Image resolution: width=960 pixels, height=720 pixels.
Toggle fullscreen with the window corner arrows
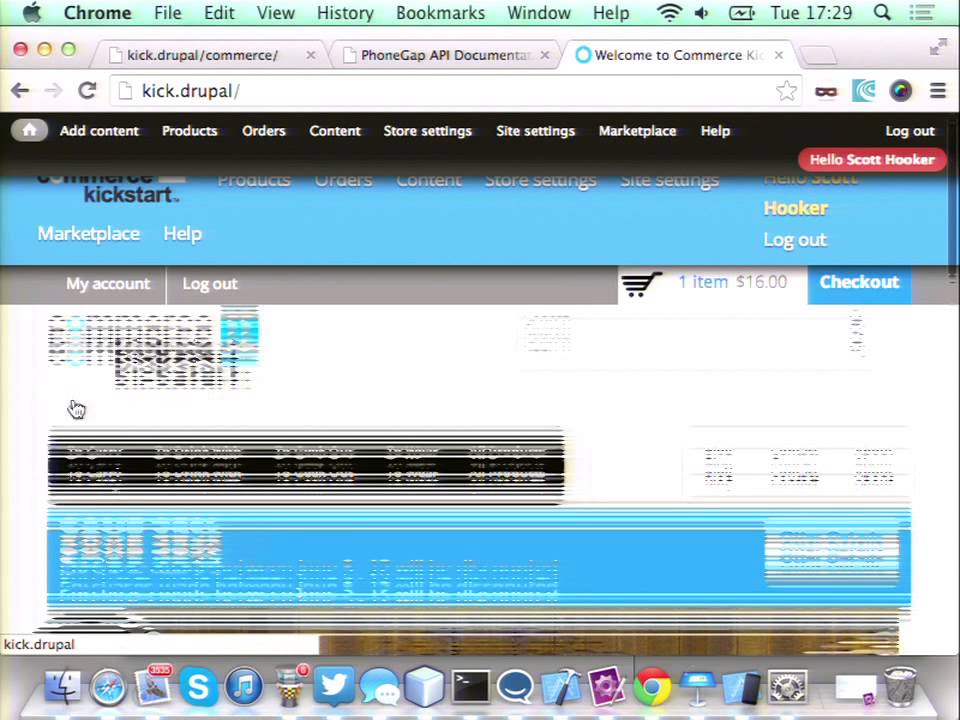[x=937, y=47]
